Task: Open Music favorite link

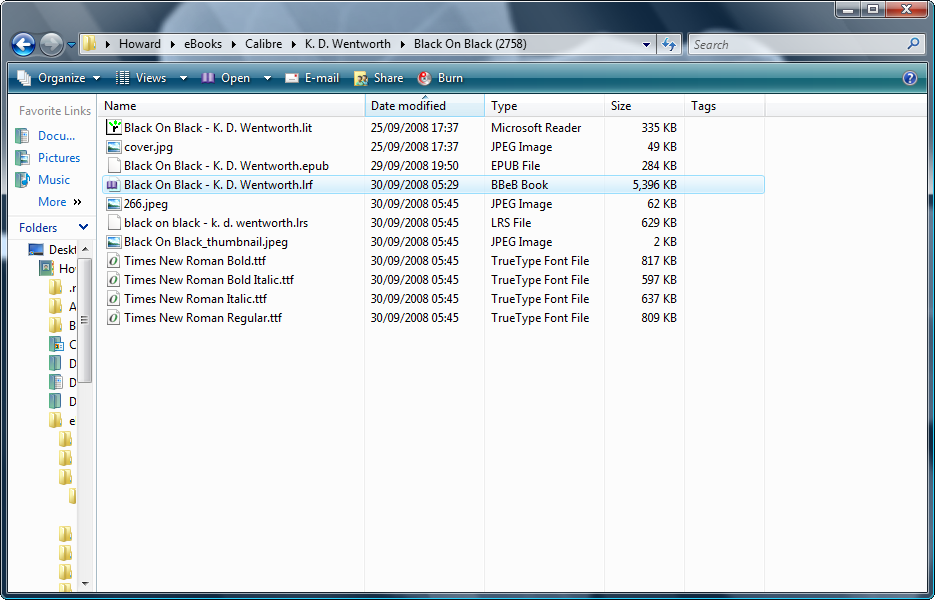Action: pyautogui.click(x=54, y=180)
